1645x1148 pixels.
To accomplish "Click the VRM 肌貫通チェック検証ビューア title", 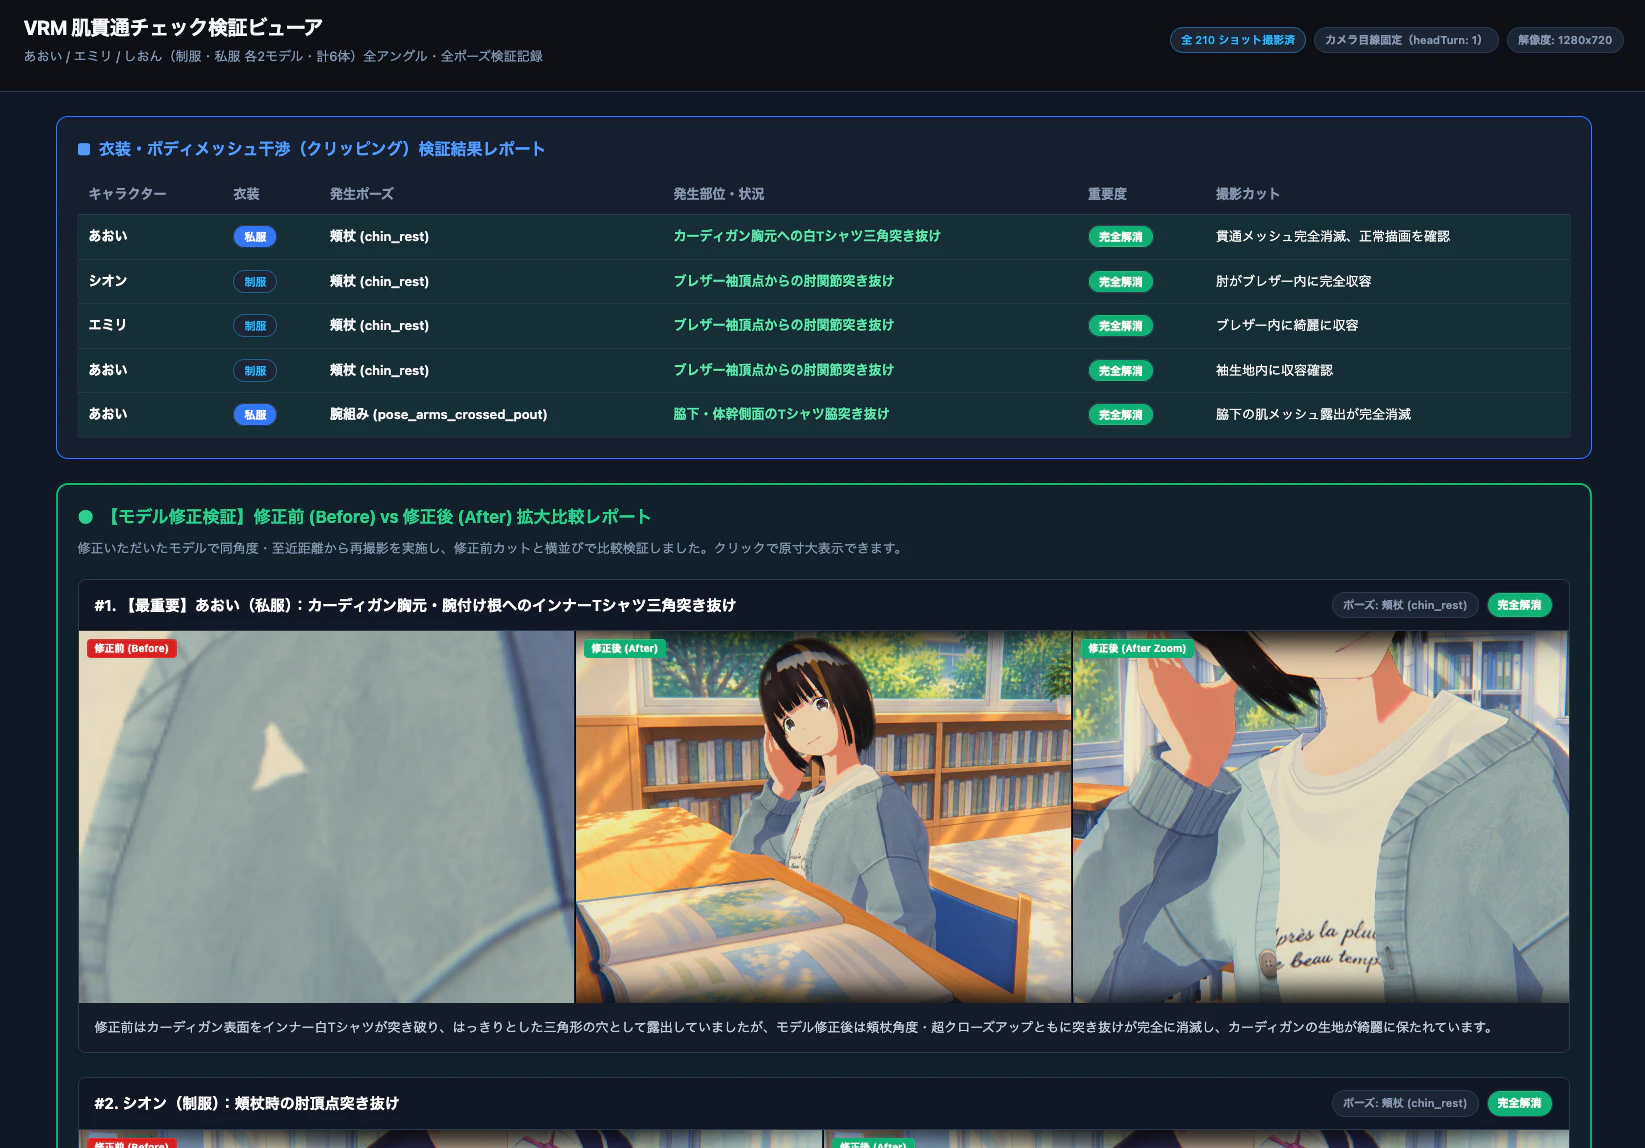I will tap(173, 28).
